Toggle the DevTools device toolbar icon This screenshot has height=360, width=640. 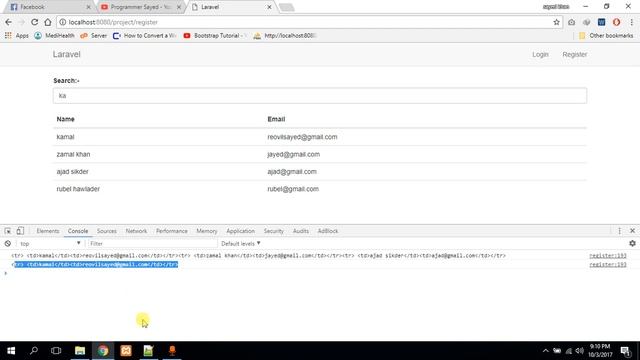pos(20,231)
